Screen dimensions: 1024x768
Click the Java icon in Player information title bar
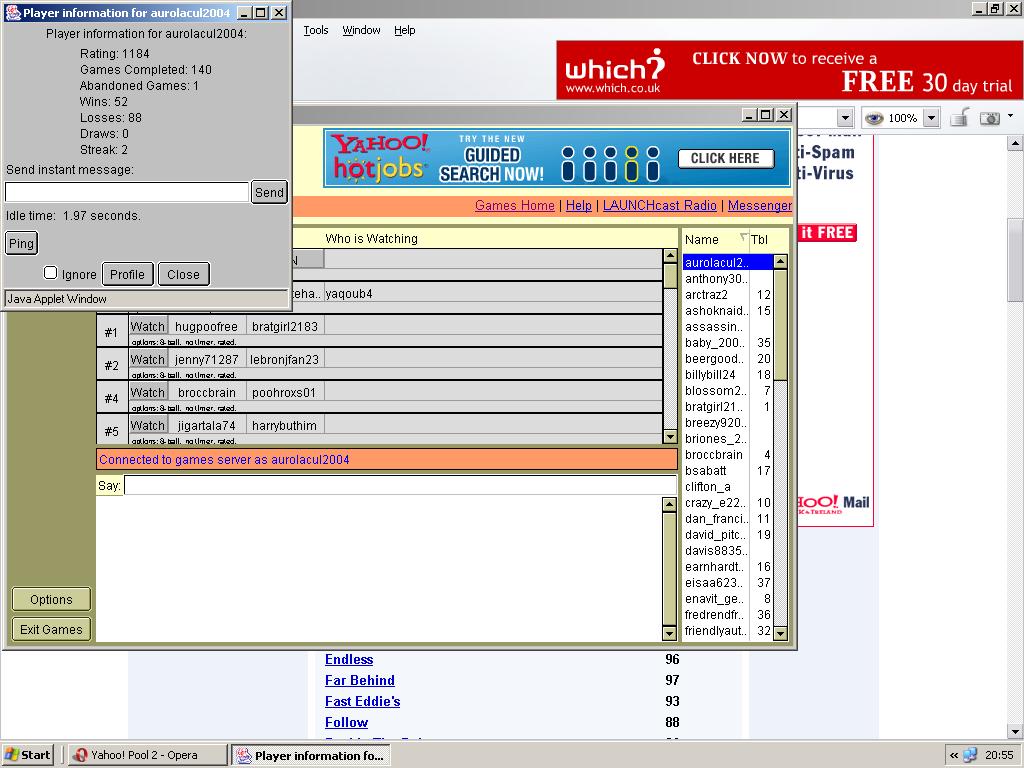(12, 13)
